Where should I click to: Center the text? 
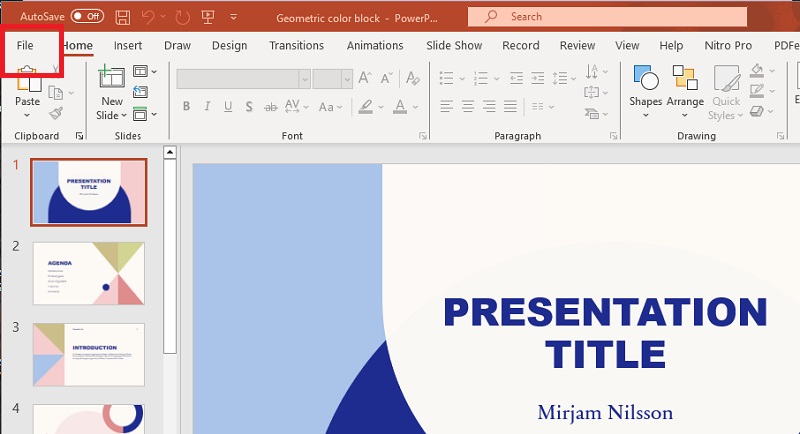pyautogui.click(x=468, y=107)
